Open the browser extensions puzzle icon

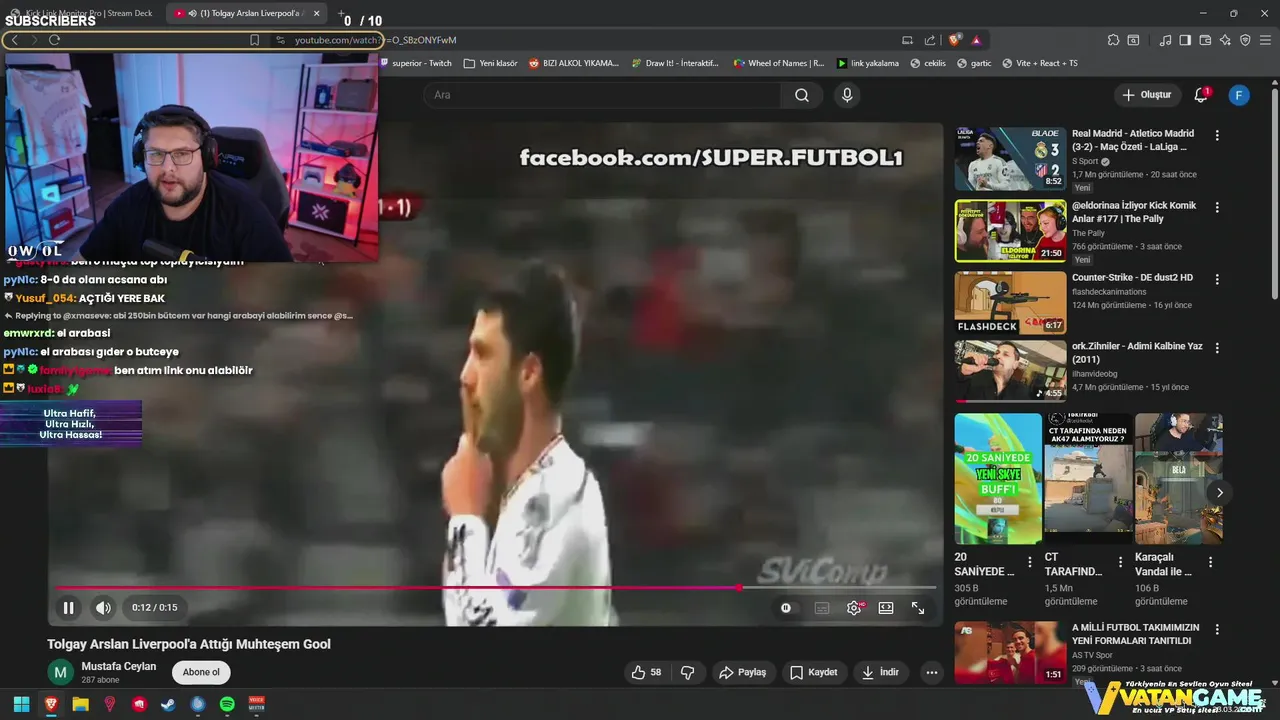[1113, 40]
